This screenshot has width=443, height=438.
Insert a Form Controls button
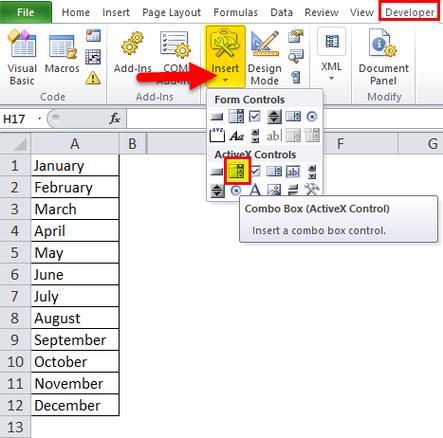(x=217, y=117)
